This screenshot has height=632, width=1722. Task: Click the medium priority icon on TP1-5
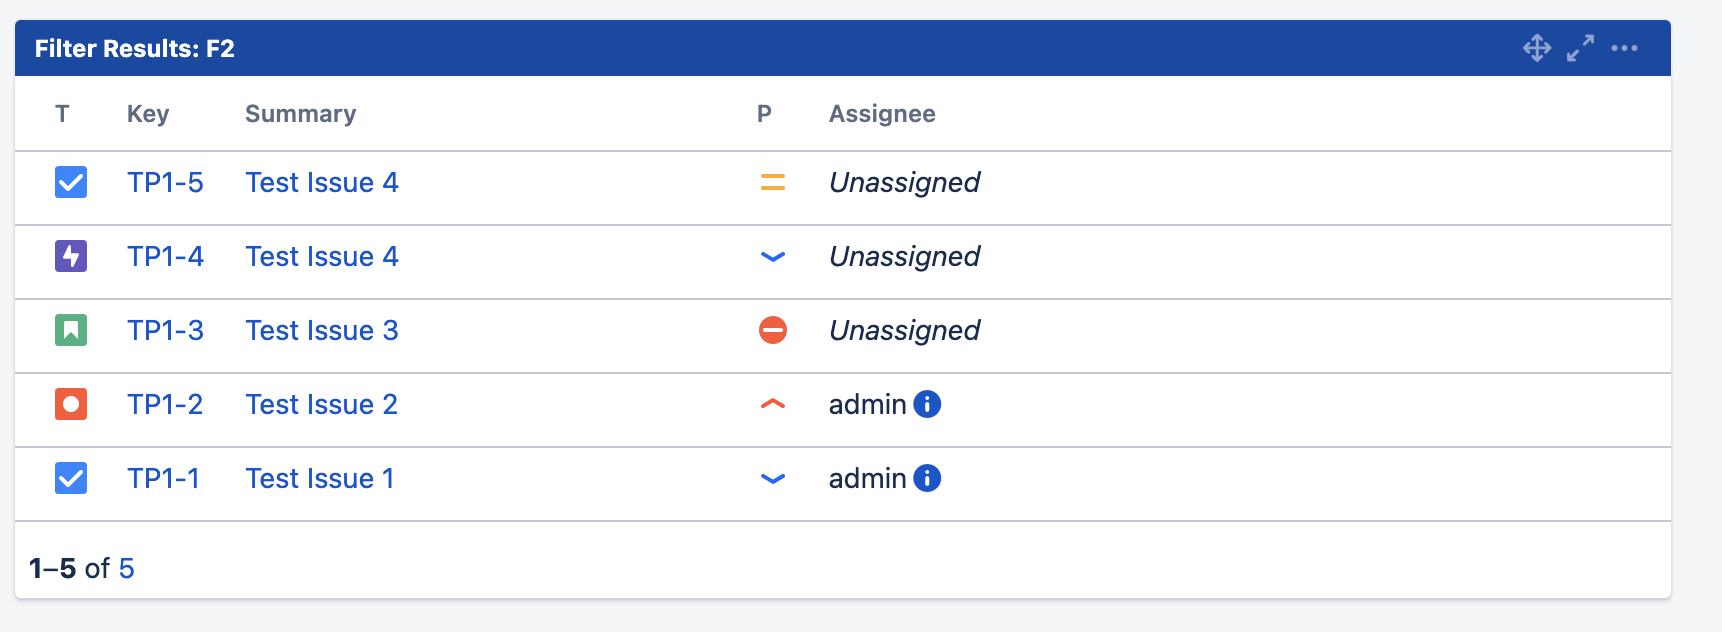(772, 182)
